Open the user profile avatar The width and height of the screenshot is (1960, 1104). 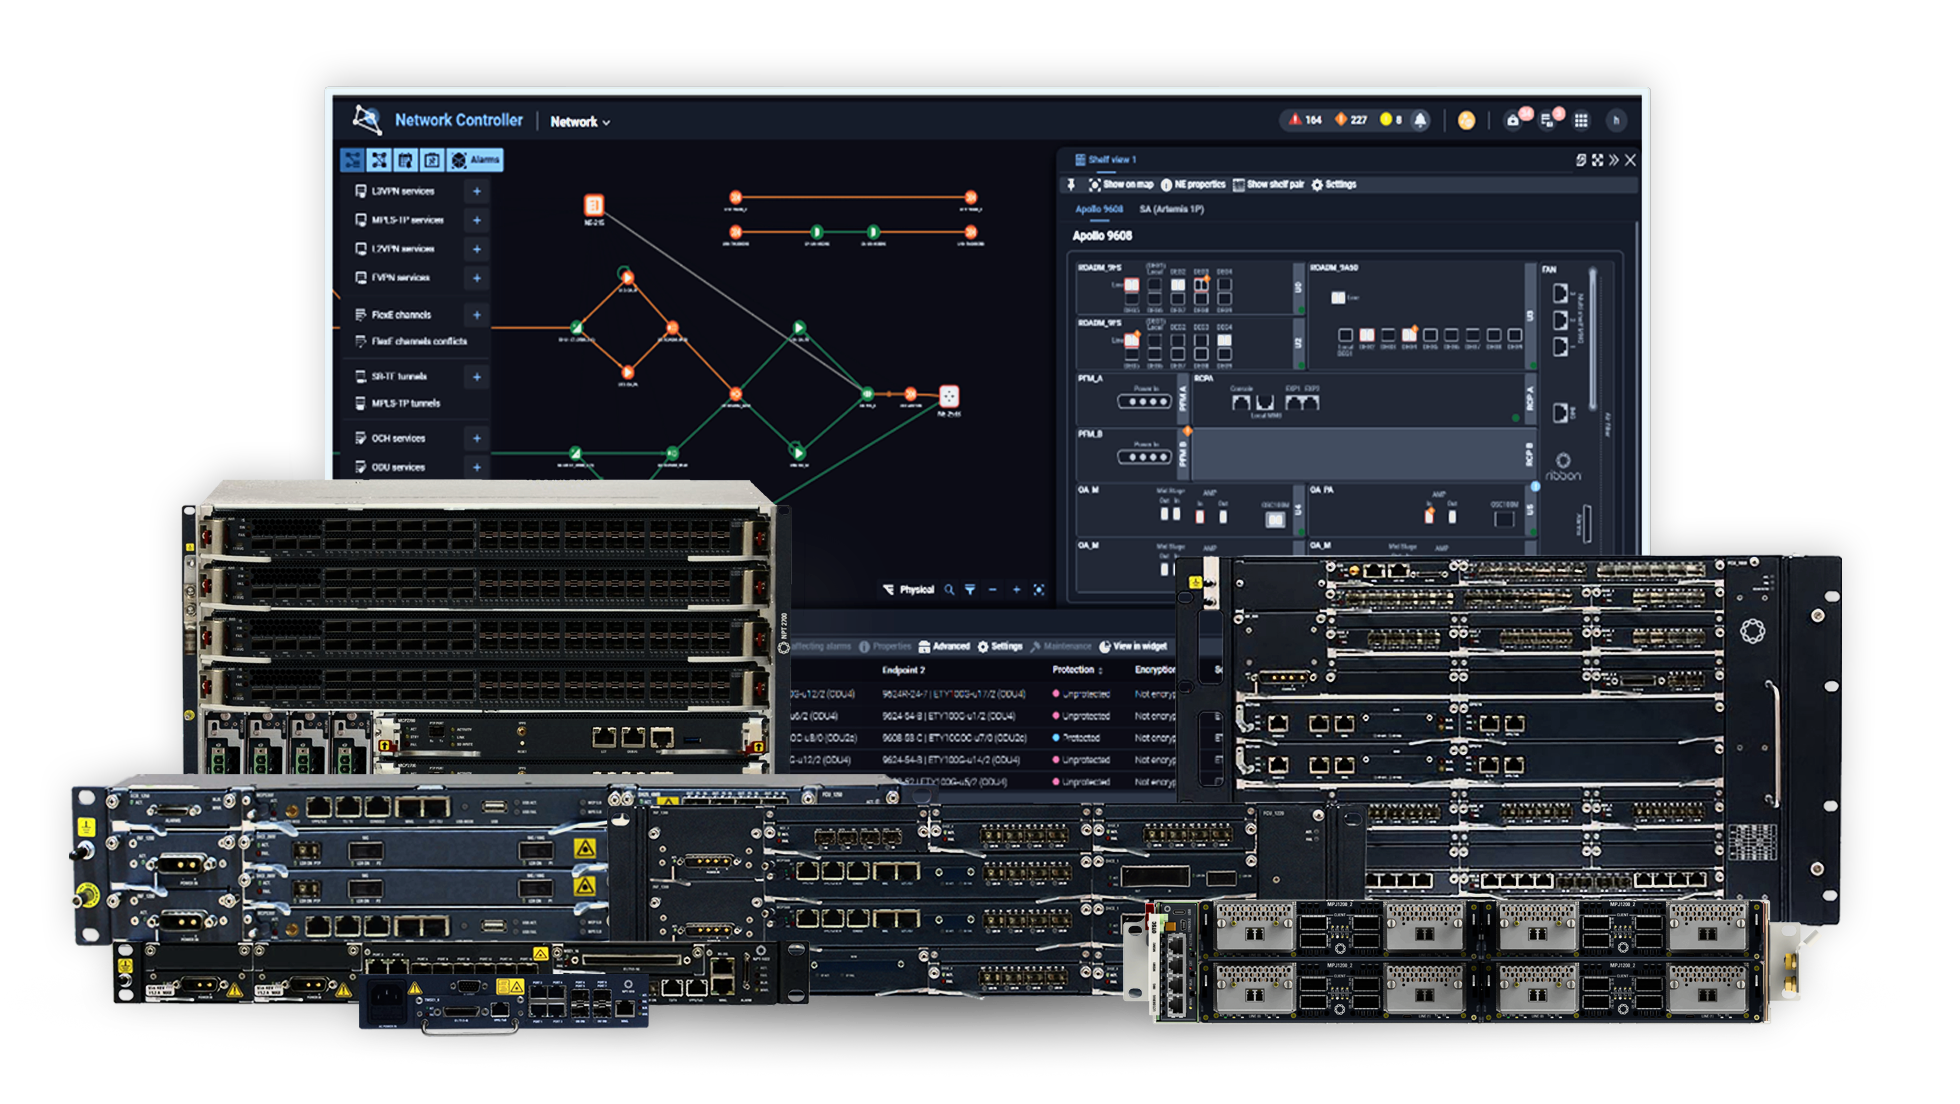pos(1616,121)
